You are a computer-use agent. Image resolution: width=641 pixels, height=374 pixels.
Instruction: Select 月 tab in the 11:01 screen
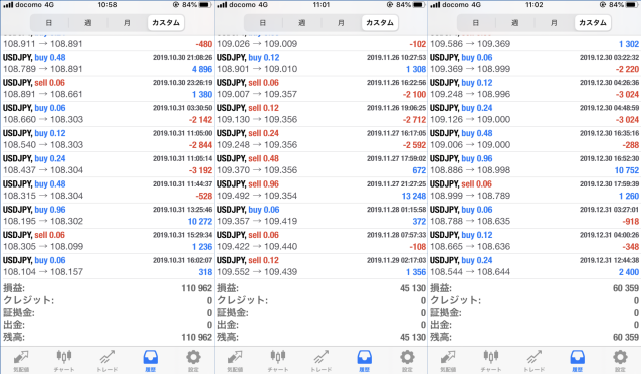[x=341, y=23]
